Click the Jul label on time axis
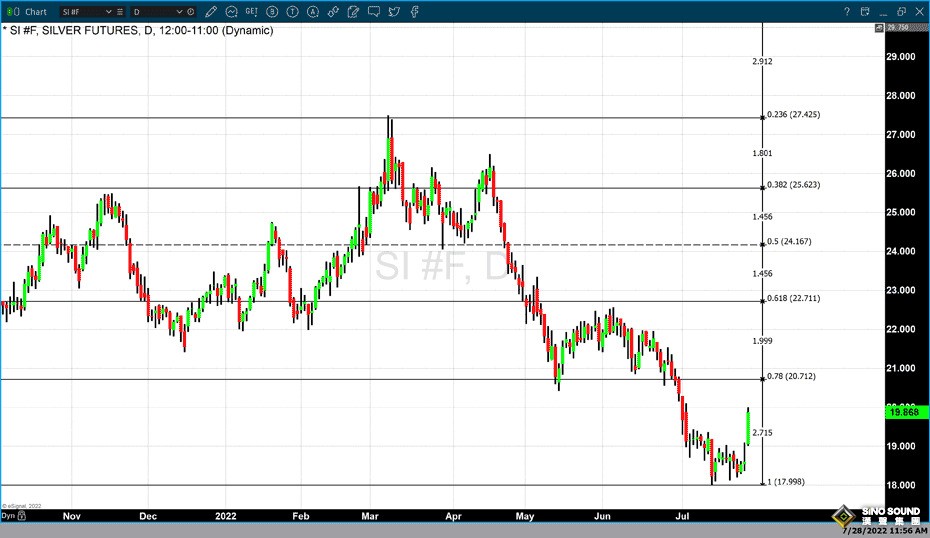The height and width of the screenshot is (538, 930). tap(683, 516)
